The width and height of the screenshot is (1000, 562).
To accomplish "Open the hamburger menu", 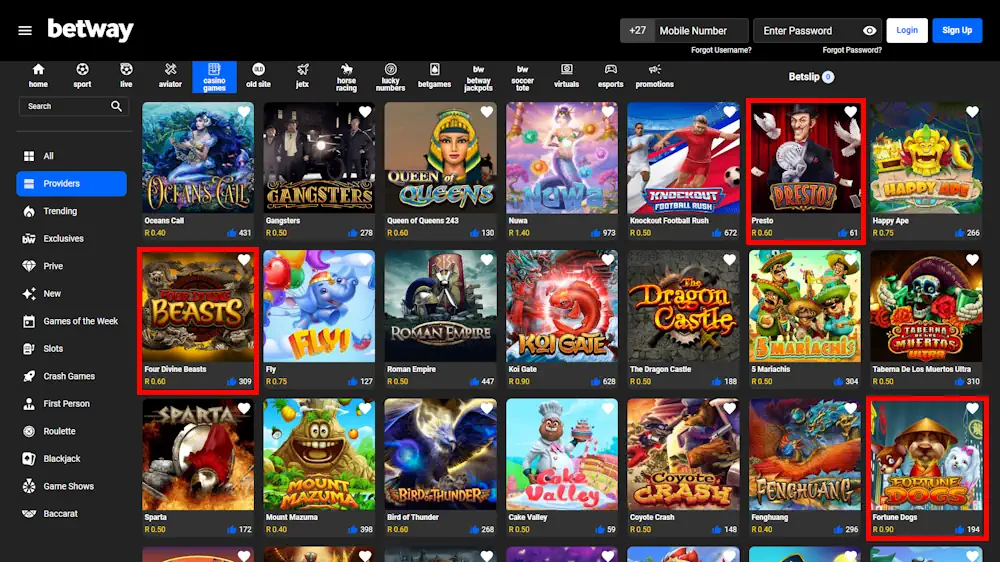I will pos(25,31).
